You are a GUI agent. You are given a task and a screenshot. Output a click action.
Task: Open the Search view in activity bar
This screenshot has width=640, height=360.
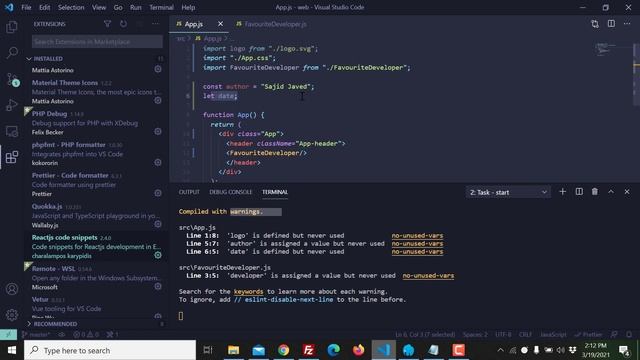coord(12,53)
